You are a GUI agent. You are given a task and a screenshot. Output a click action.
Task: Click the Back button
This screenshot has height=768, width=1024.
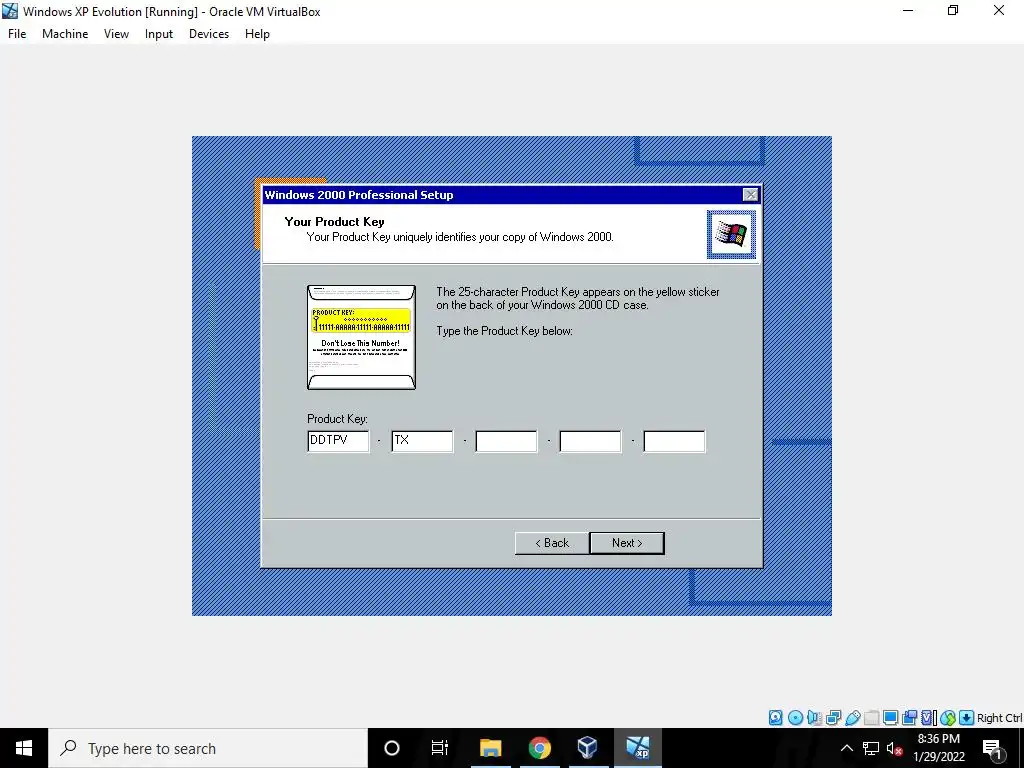(x=552, y=543)
